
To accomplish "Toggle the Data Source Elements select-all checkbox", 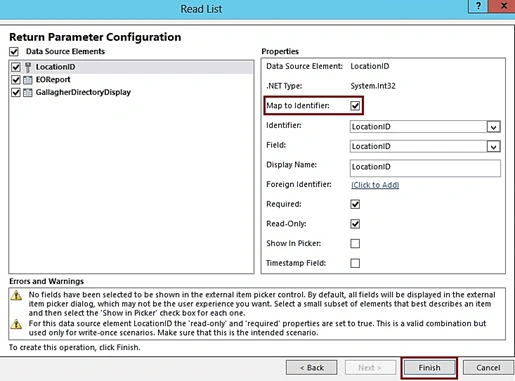I will pos(14,52).
